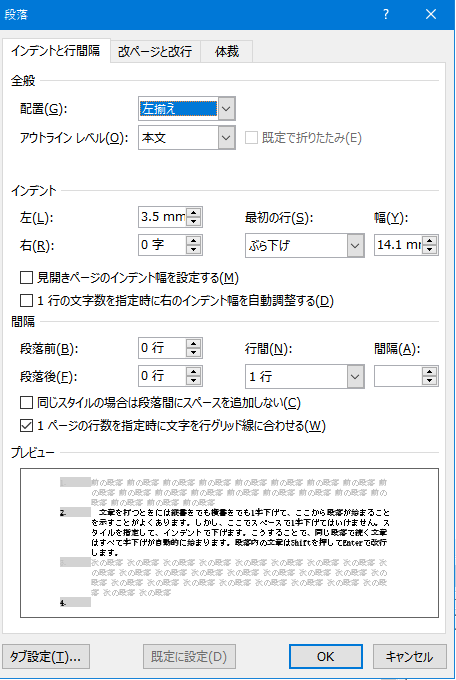This screenshot has width=456, height=680.
Task: Increase 幅 hanging width with up arrow
Action: [x=430, y=240]
